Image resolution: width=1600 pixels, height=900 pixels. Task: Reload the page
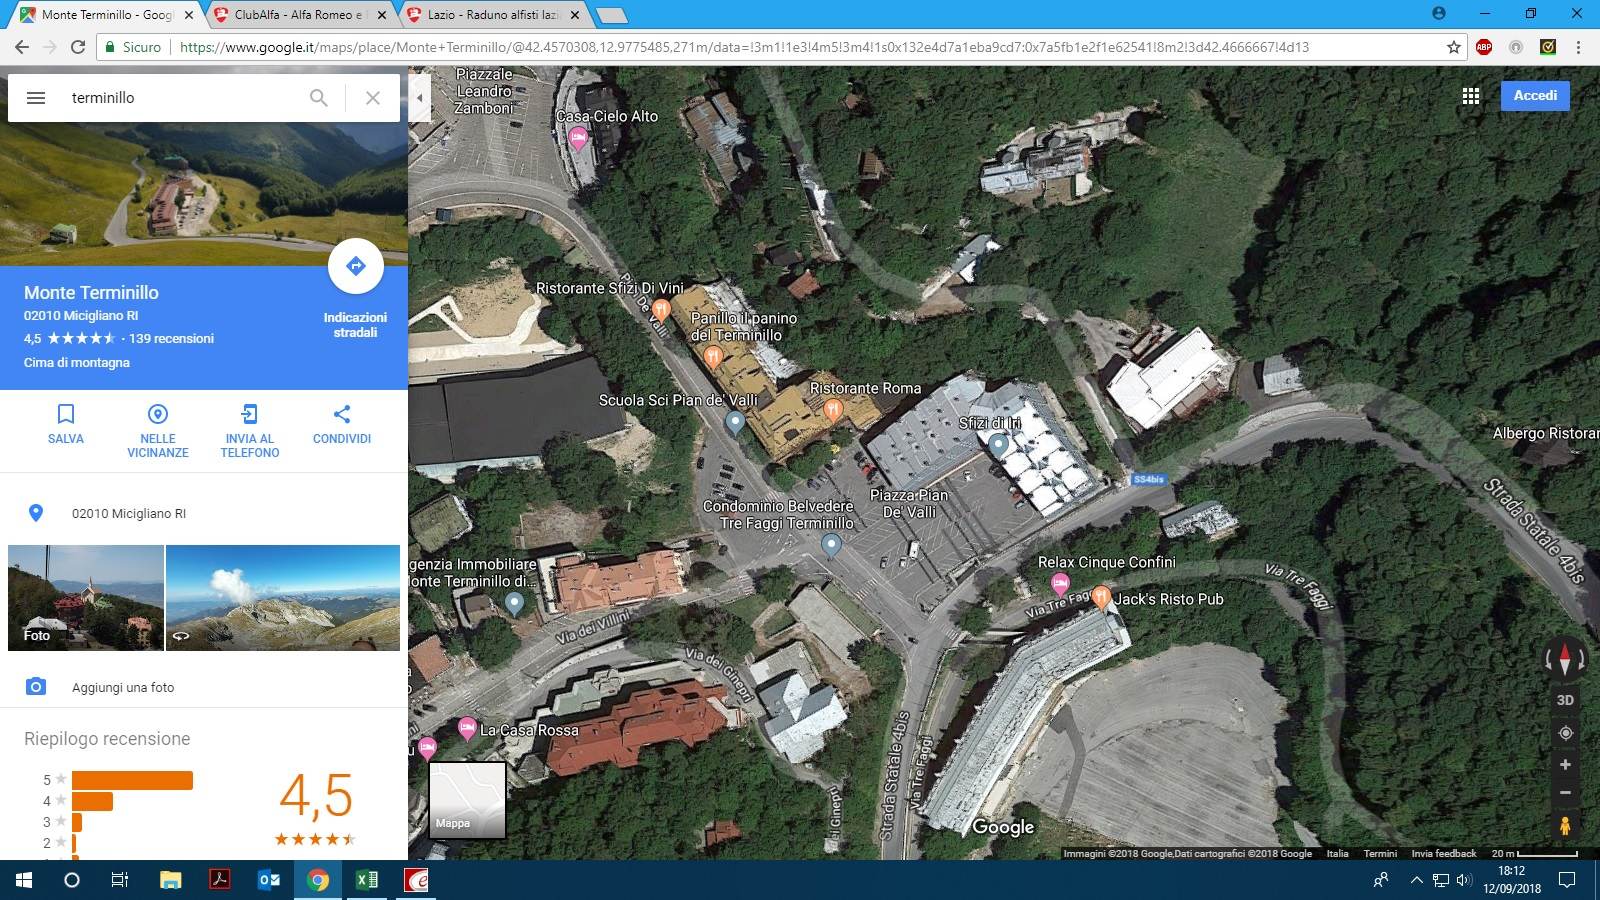78,47
